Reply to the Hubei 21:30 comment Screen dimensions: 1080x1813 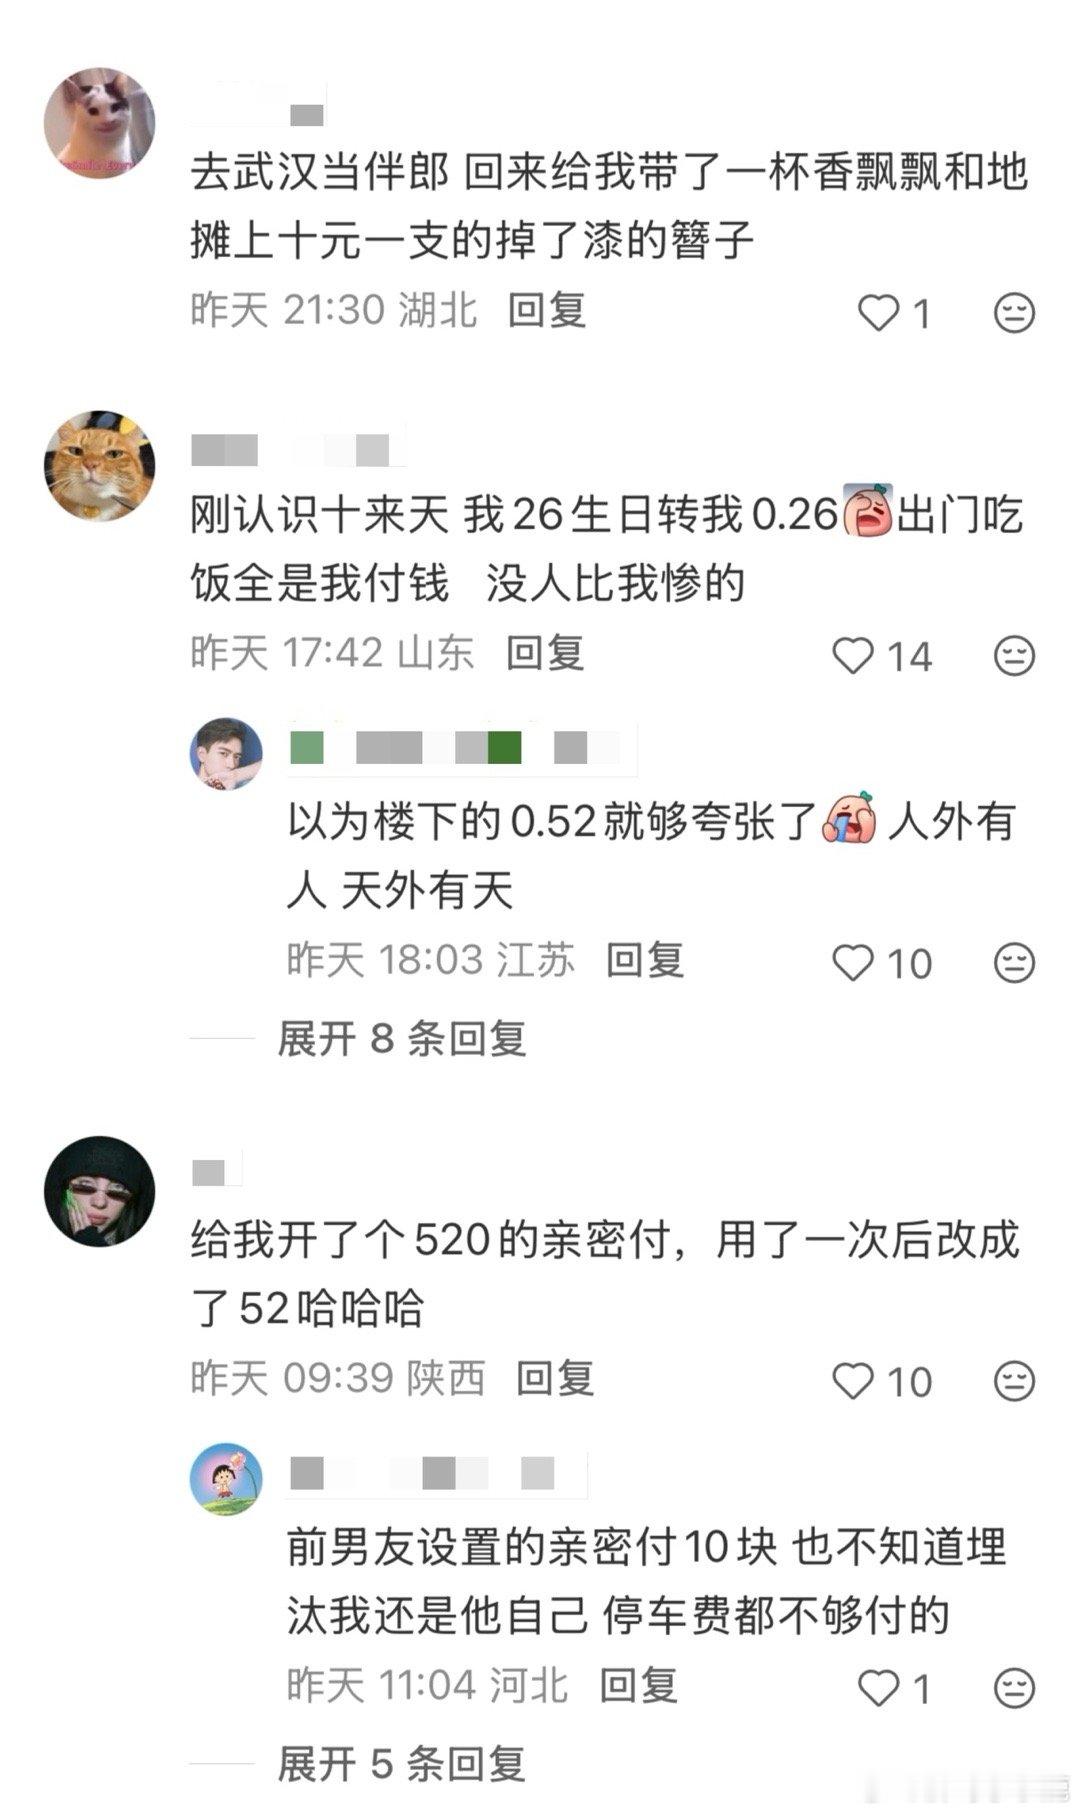546,310
